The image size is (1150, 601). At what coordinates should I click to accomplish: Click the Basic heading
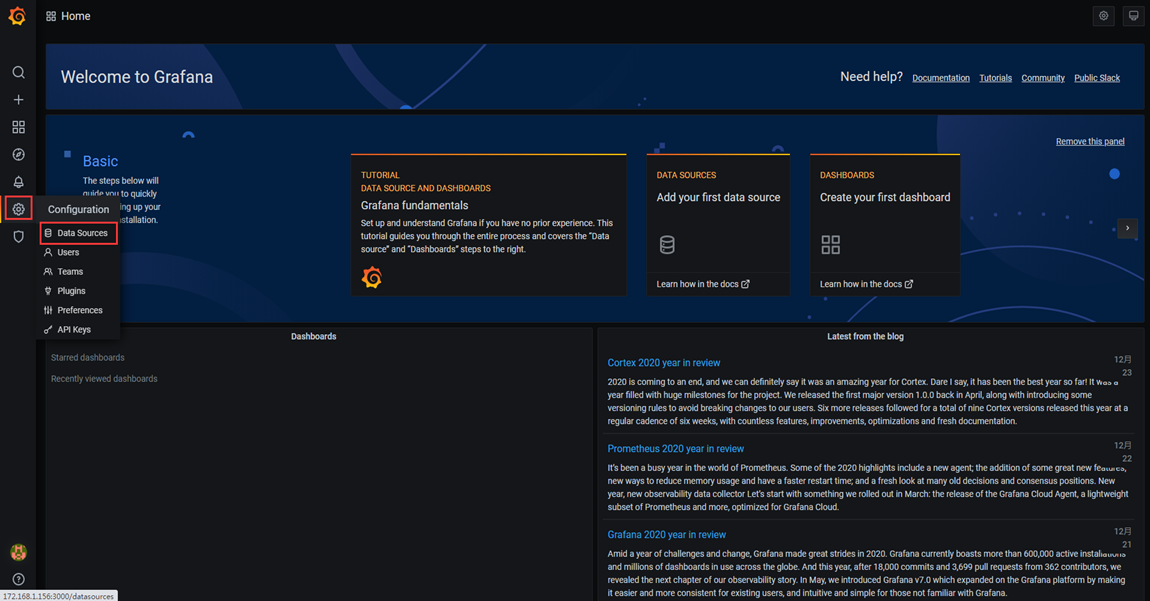[x=100, y=161]
